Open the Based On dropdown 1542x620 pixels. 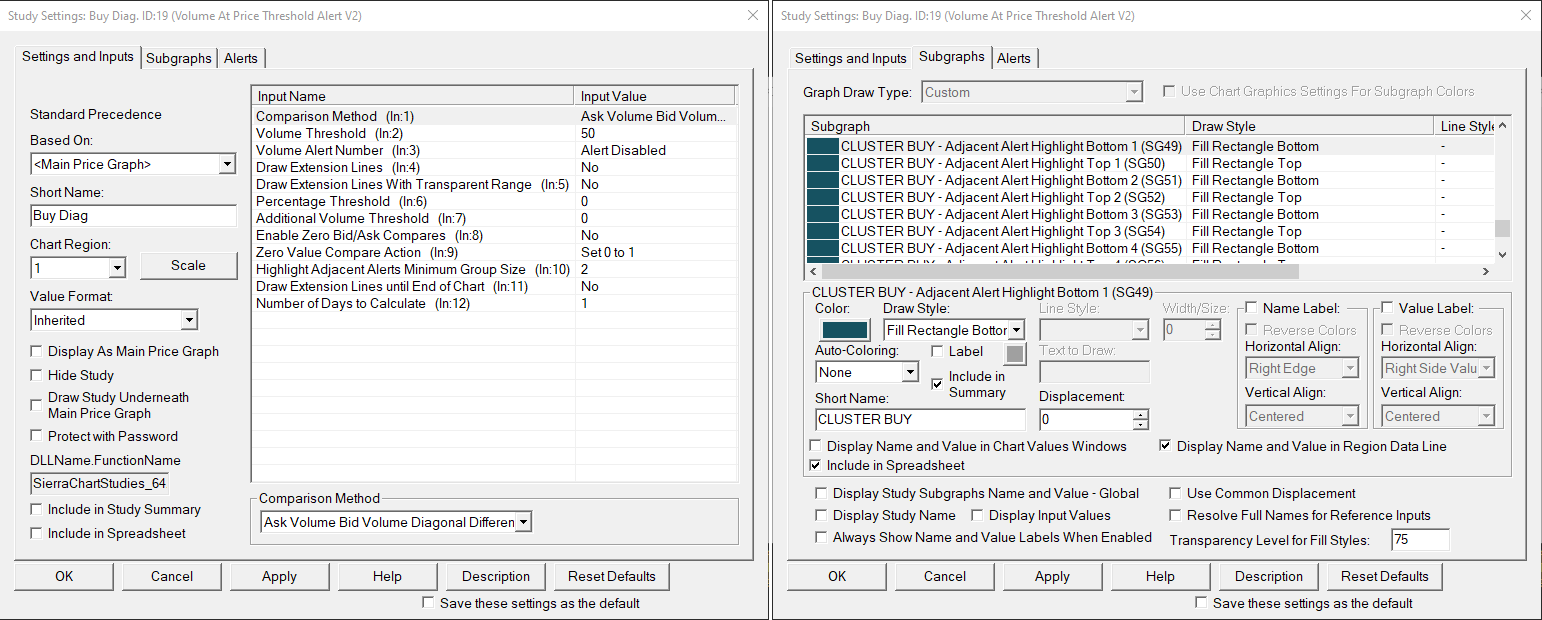tap(227, 164)
